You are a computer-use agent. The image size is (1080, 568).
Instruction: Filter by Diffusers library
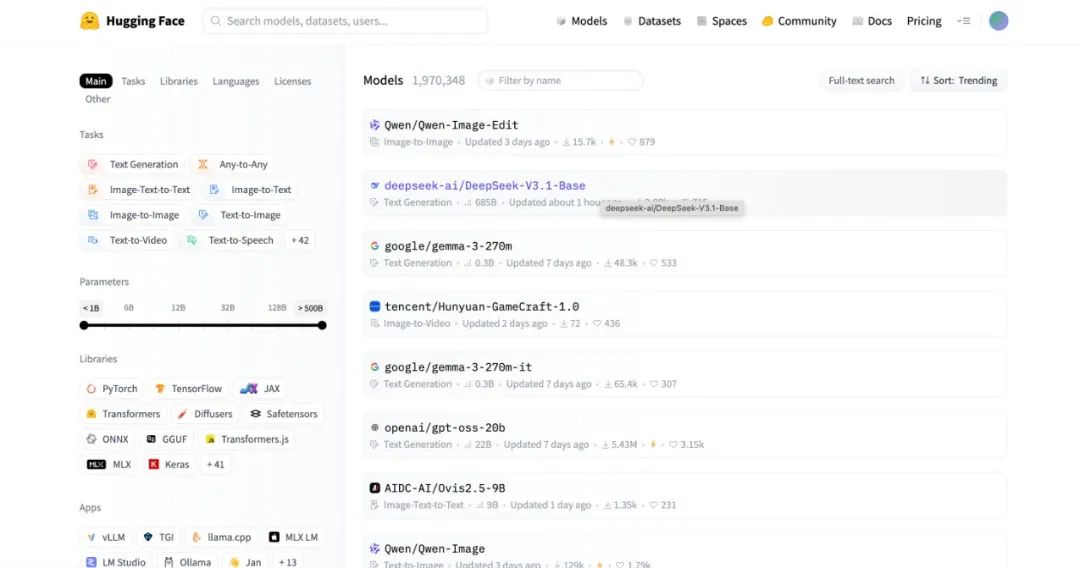(205, 414)
